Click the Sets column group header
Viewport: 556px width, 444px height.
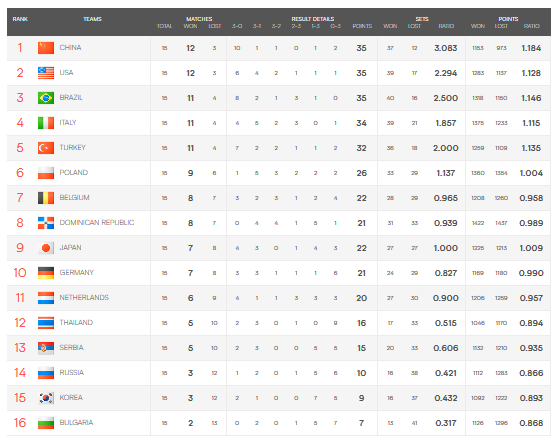[422, 19]
